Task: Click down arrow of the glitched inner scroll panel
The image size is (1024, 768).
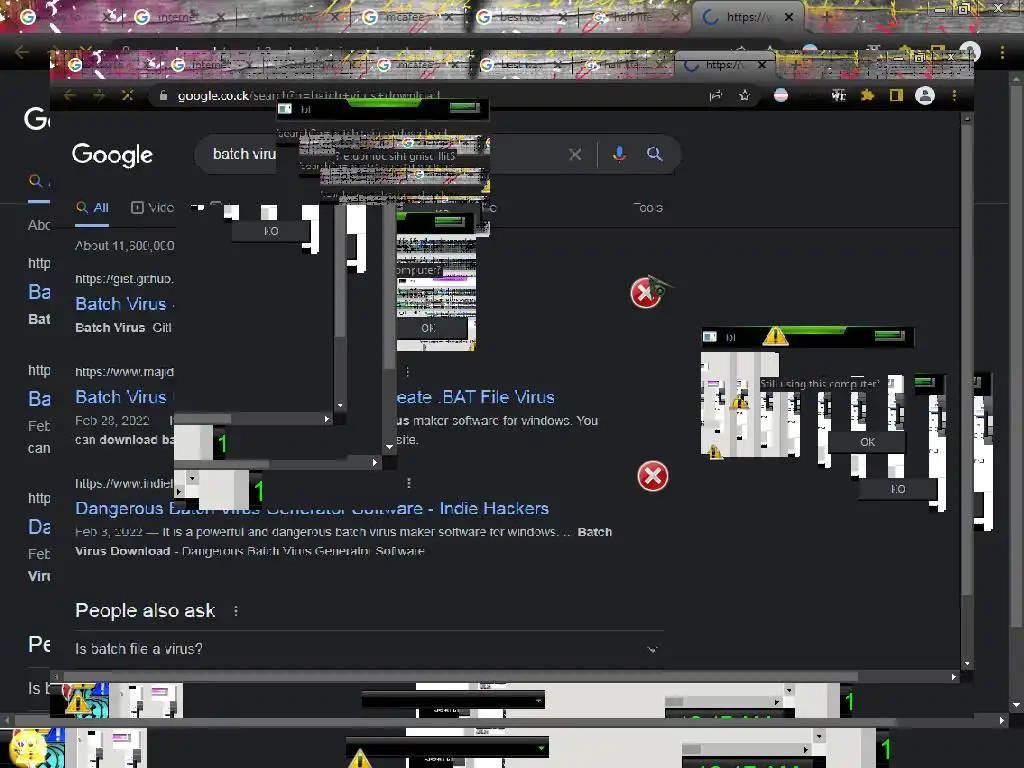Action: 340,406
